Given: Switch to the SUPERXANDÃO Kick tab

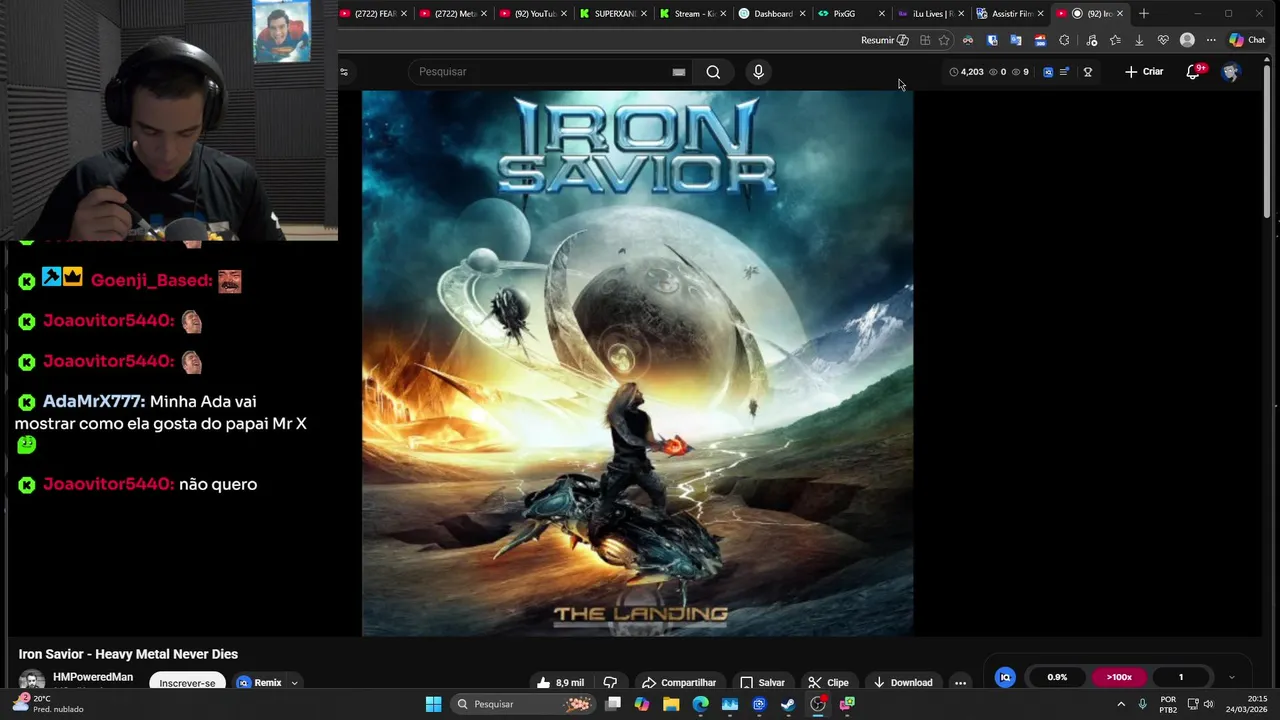Looking at the screenshot, I should 614,14.
